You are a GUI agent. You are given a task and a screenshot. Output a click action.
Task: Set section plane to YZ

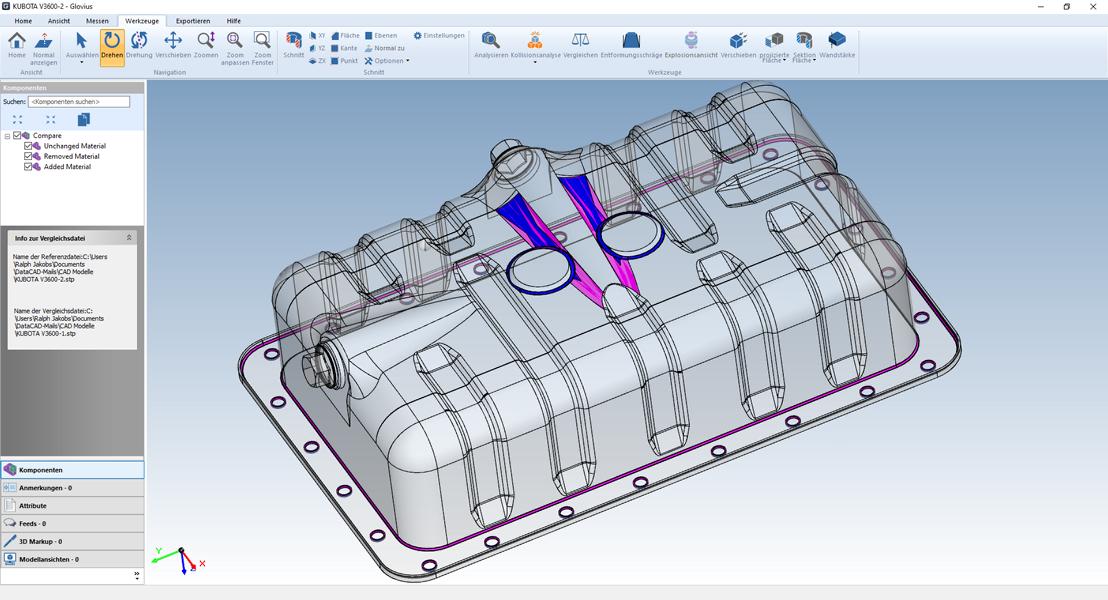tap(317, 48)
